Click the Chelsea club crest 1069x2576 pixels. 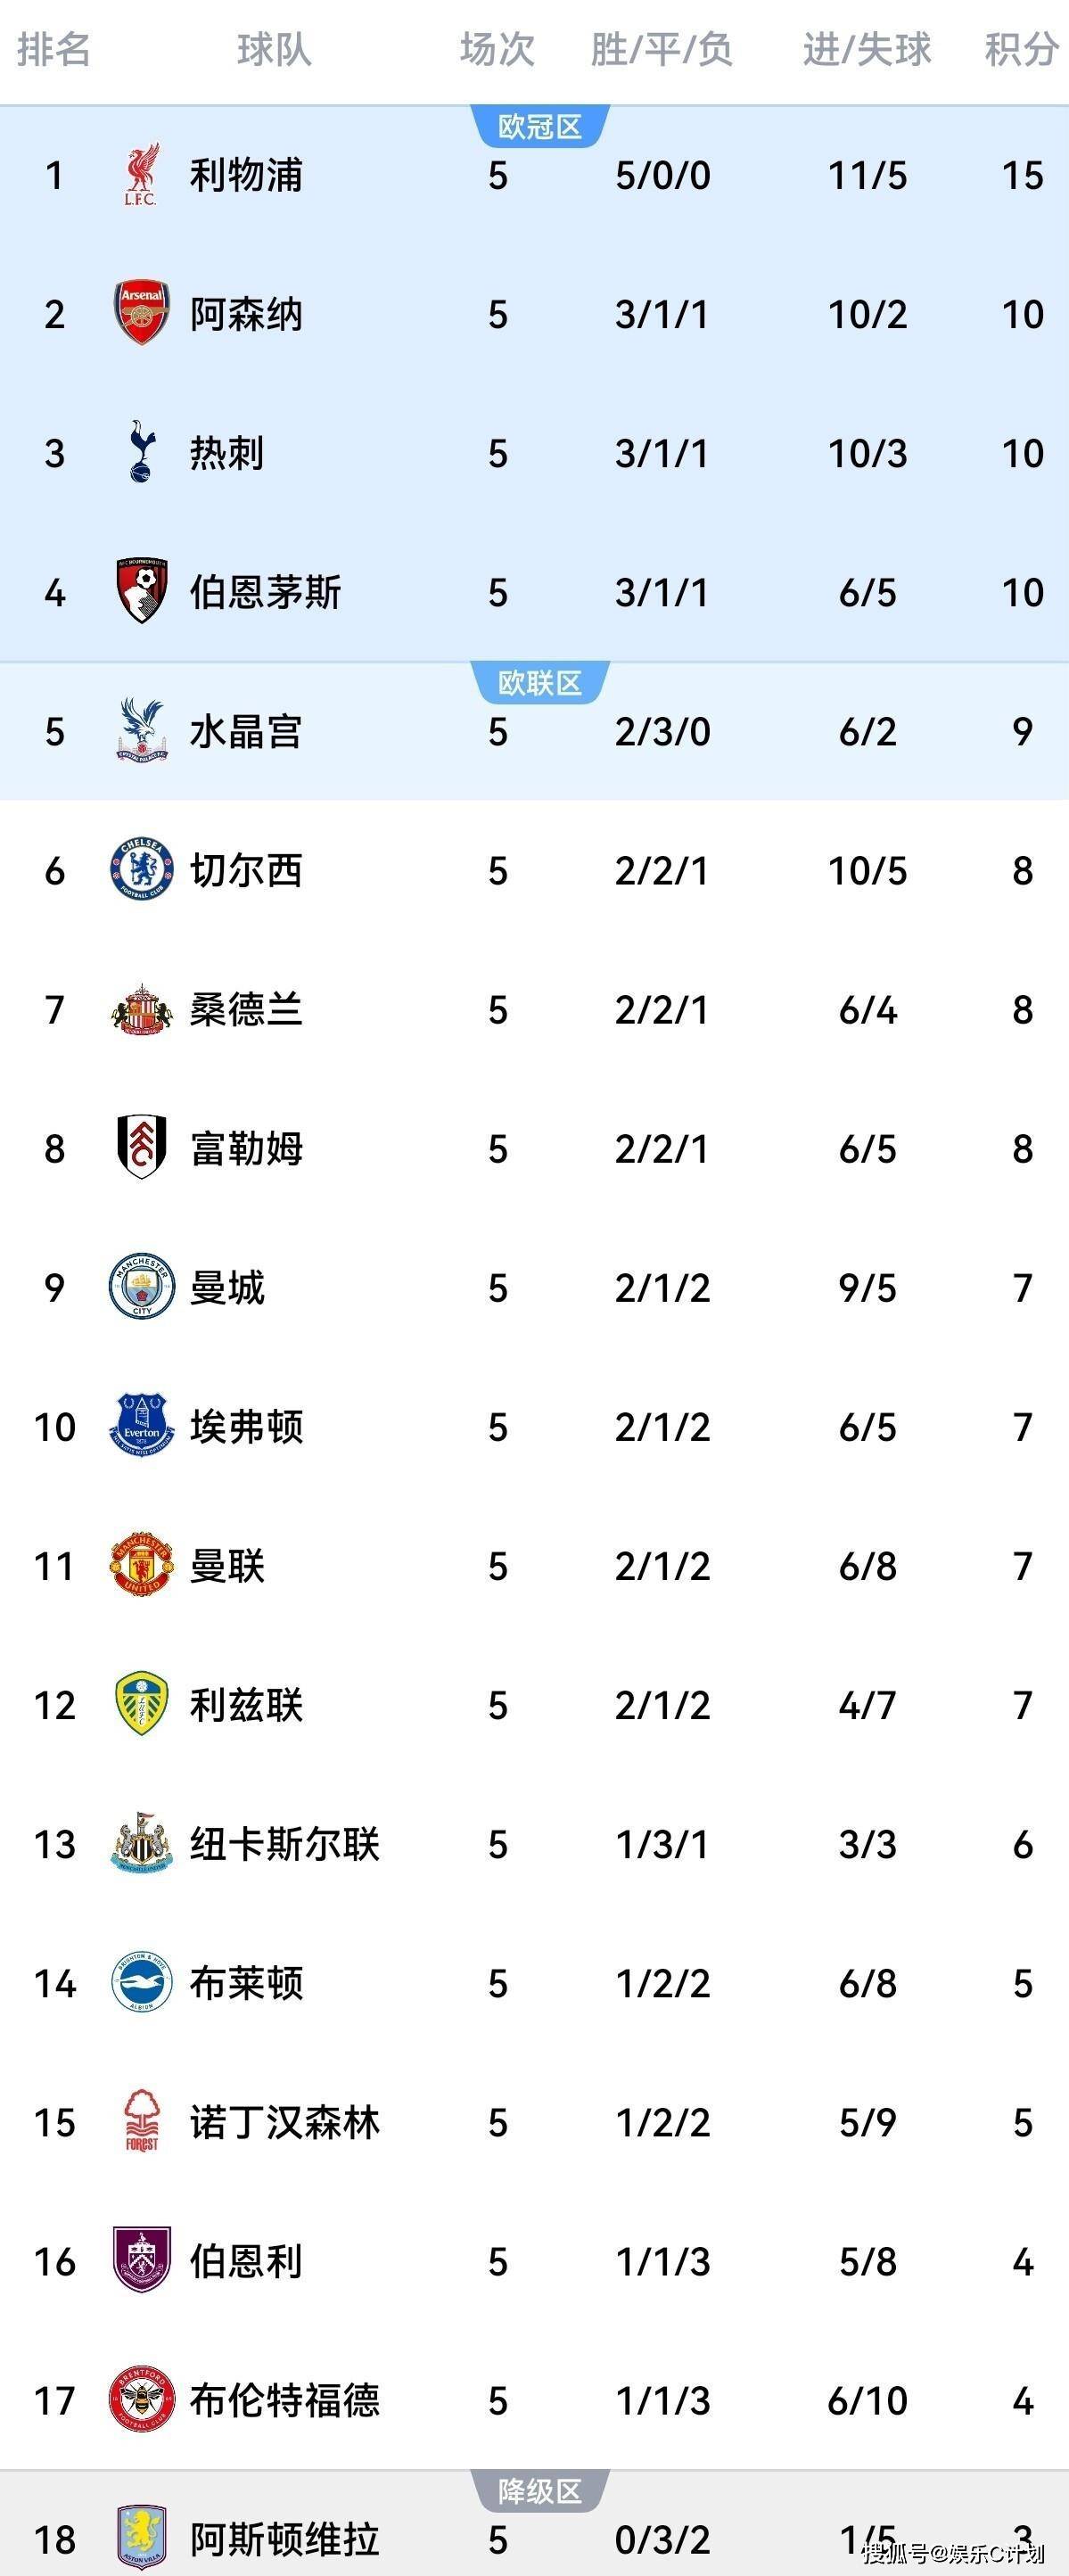point(141,869)
